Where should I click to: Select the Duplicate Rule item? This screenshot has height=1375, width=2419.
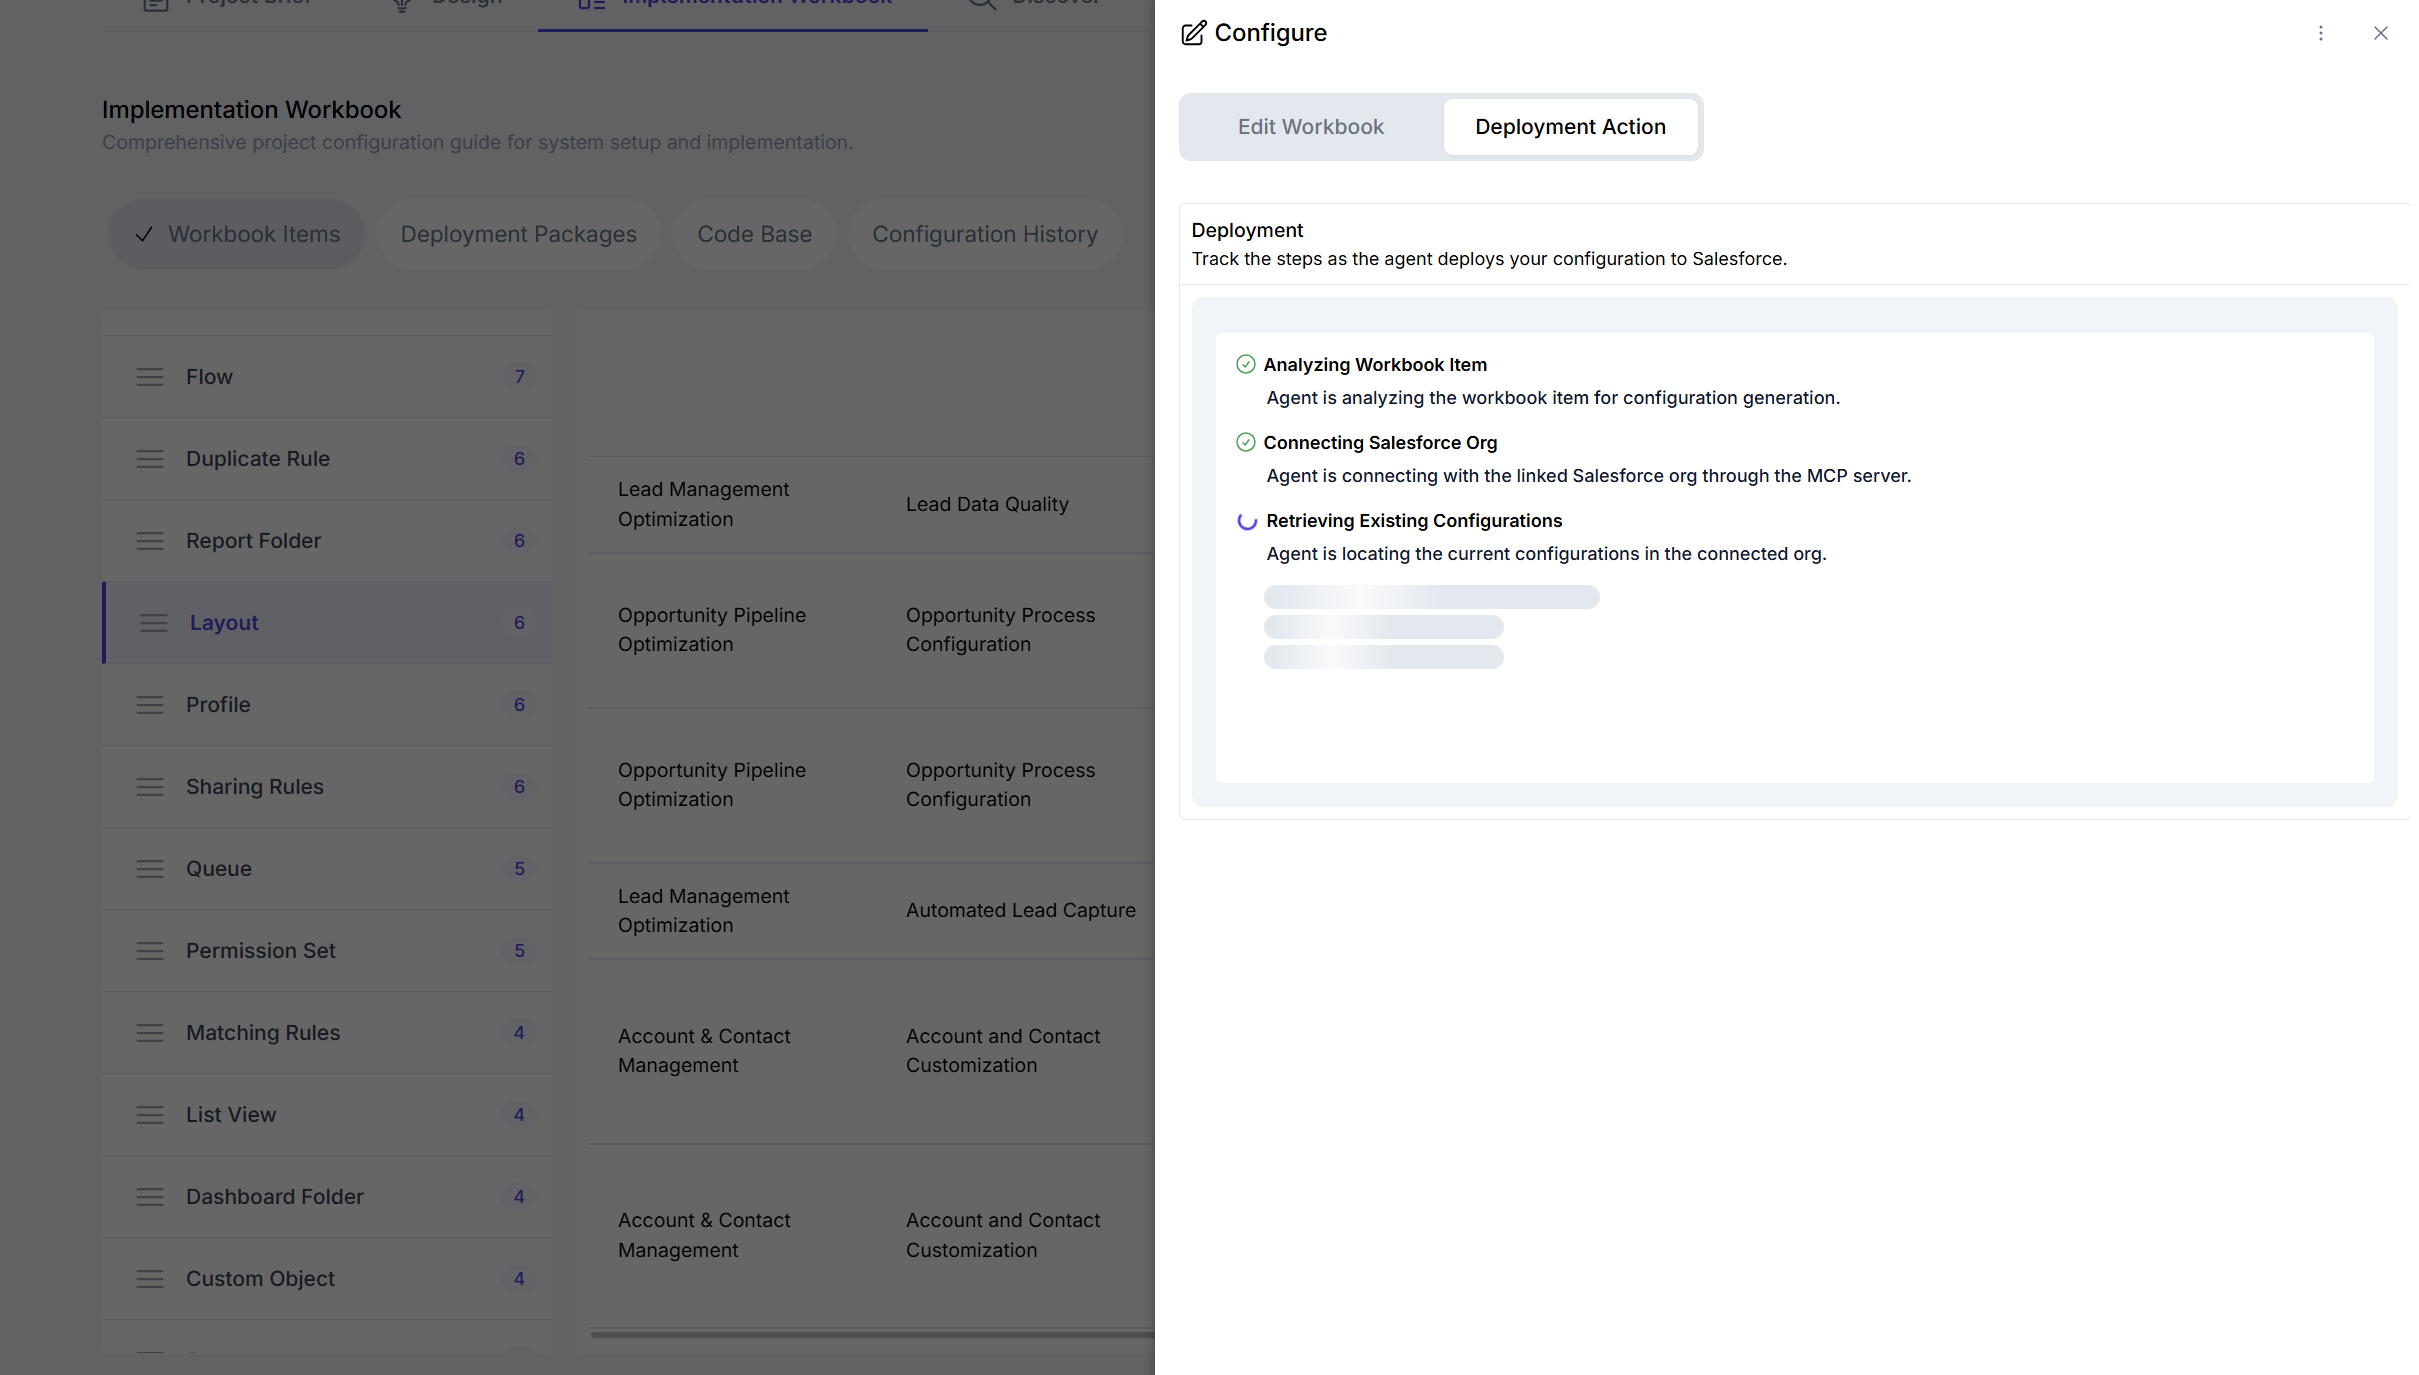(327, 459)
